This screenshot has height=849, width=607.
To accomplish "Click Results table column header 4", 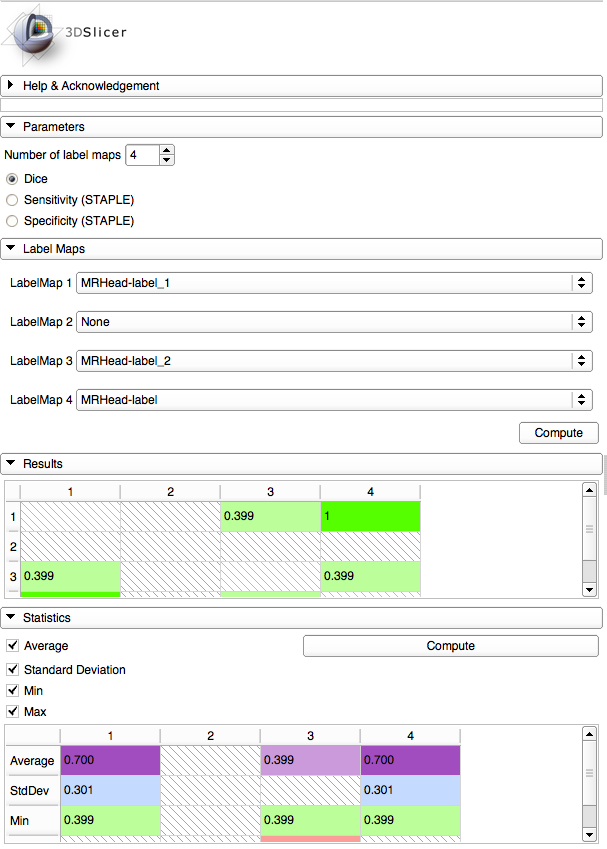I will click(x=370, y=492).
